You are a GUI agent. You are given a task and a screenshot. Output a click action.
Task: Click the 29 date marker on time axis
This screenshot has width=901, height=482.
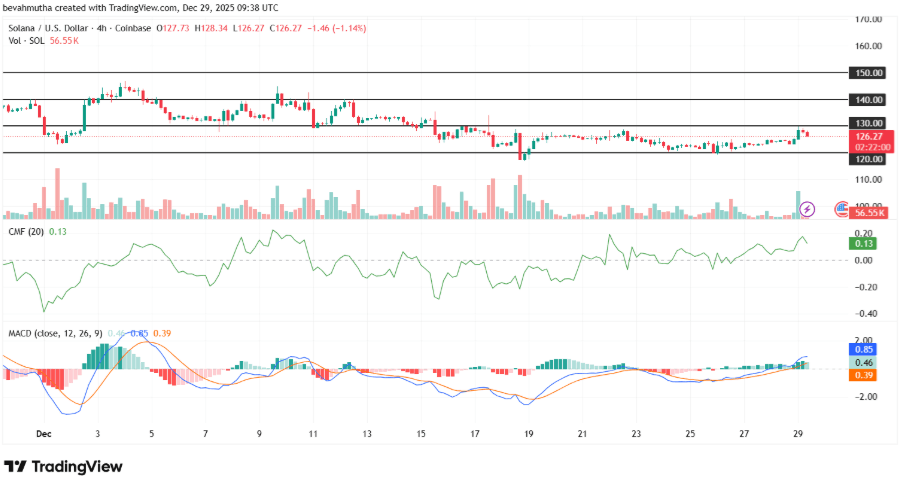click(798, 434)
